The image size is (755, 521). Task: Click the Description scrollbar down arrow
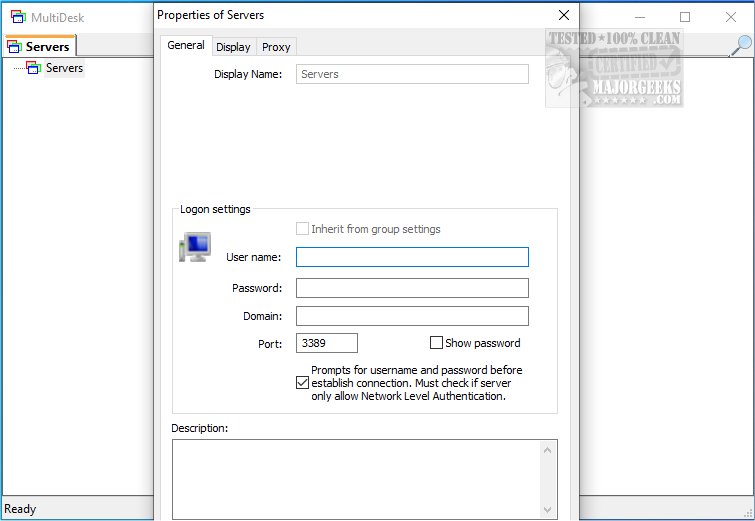[x=547, y=509]
